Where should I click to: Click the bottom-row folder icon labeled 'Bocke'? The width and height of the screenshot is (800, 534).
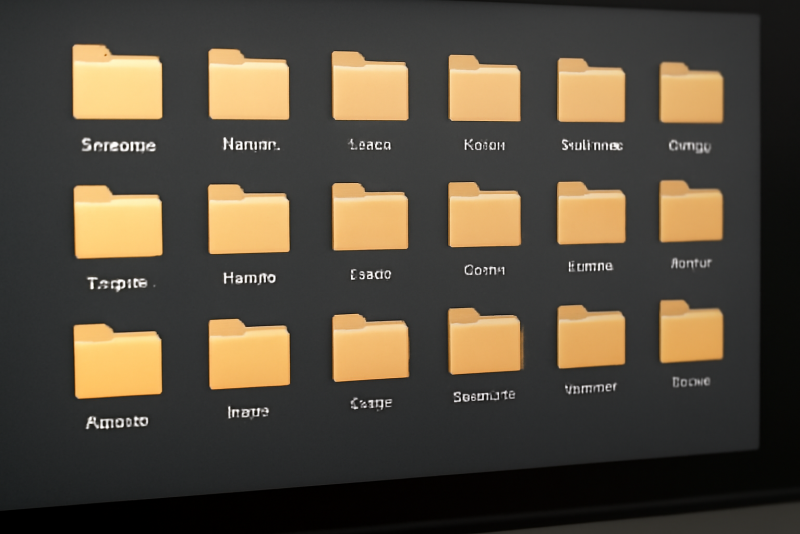(691, 332)
